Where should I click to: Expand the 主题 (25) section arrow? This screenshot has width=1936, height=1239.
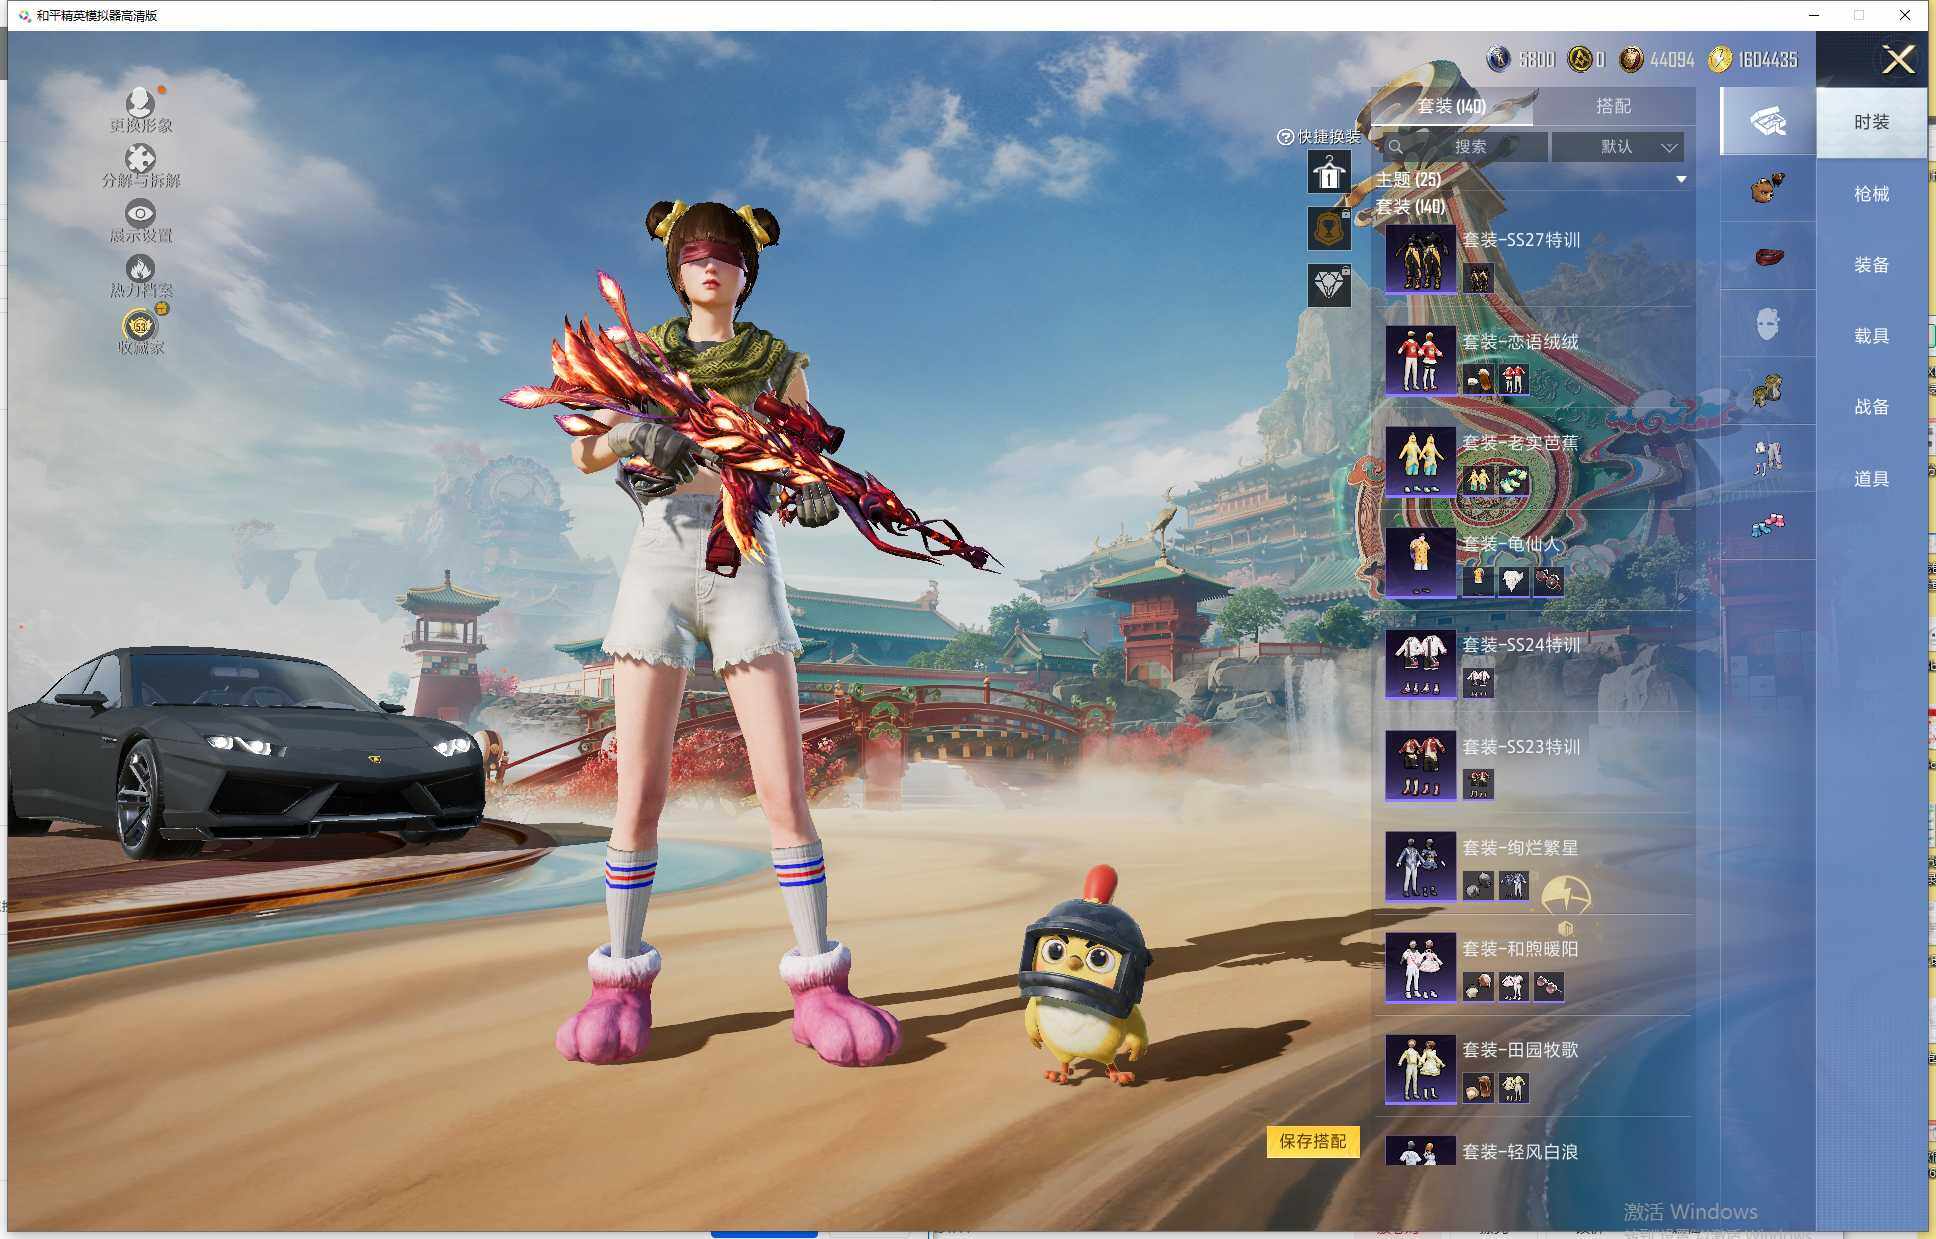(1681, 180)
